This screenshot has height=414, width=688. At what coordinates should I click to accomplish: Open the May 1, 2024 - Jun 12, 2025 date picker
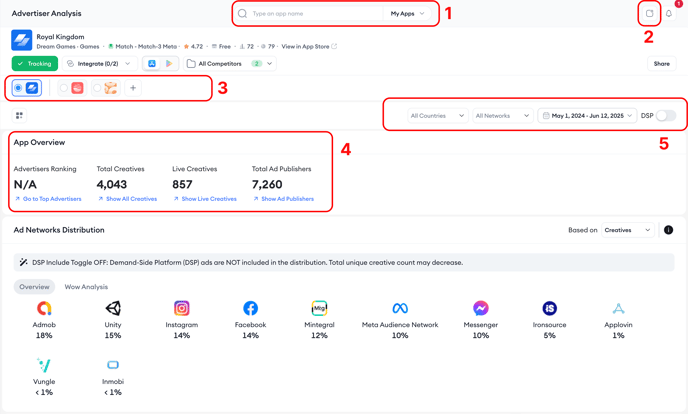[587, 116]
